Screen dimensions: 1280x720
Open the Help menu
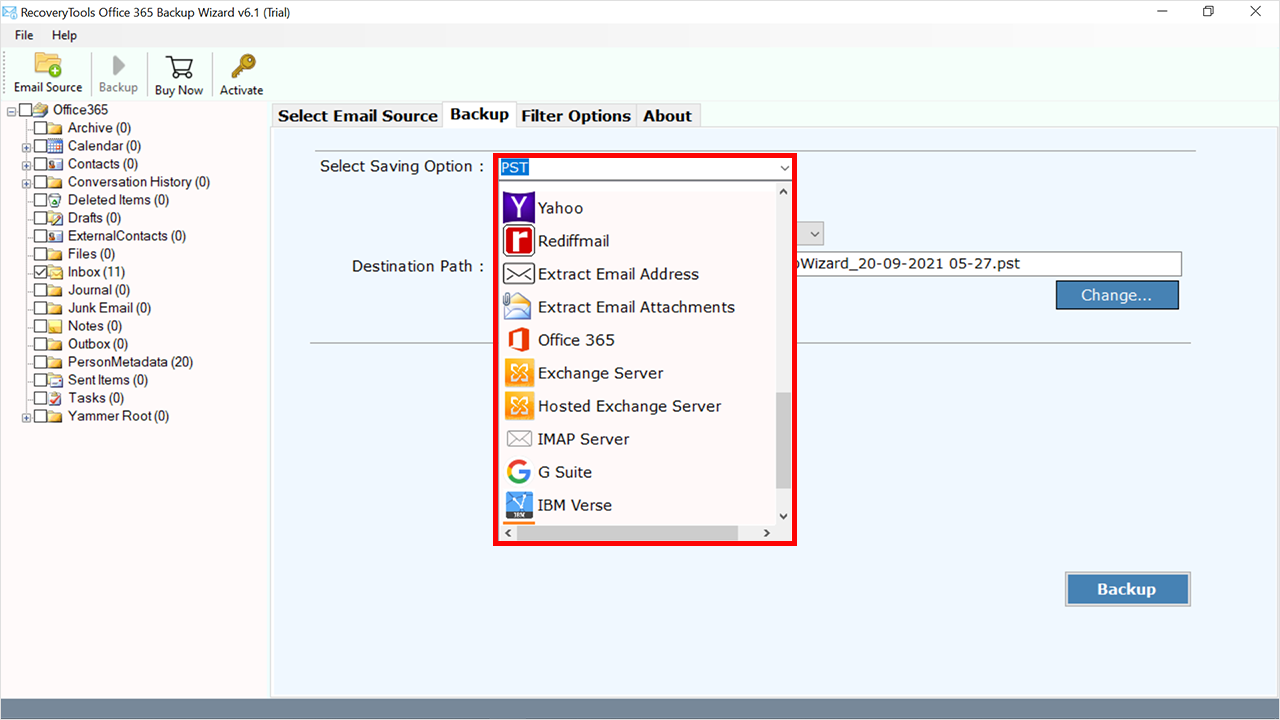click(64, 35)
